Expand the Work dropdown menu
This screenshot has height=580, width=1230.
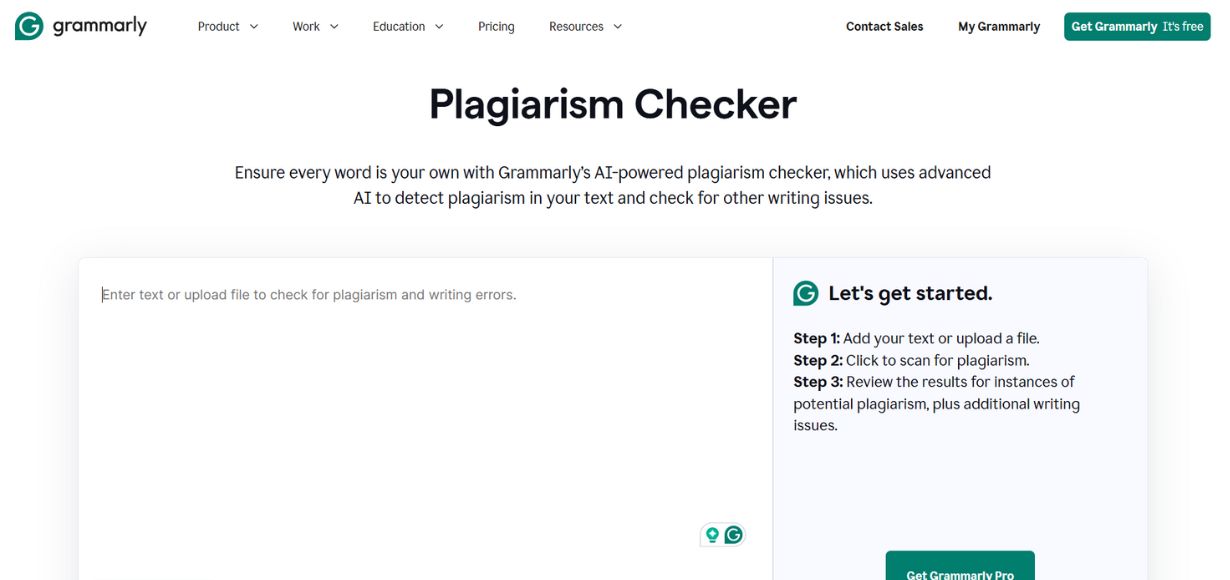[306, 26]
